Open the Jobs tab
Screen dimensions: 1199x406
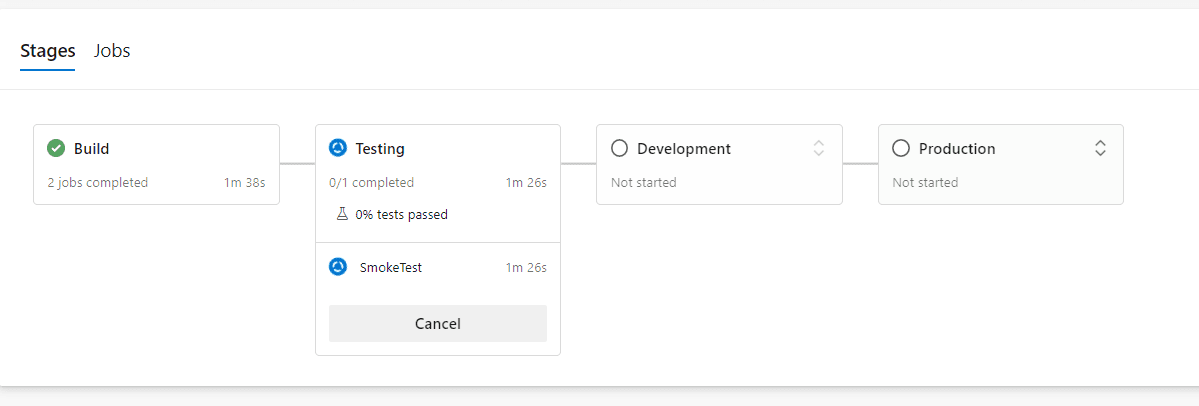click(x=112, y=51)
